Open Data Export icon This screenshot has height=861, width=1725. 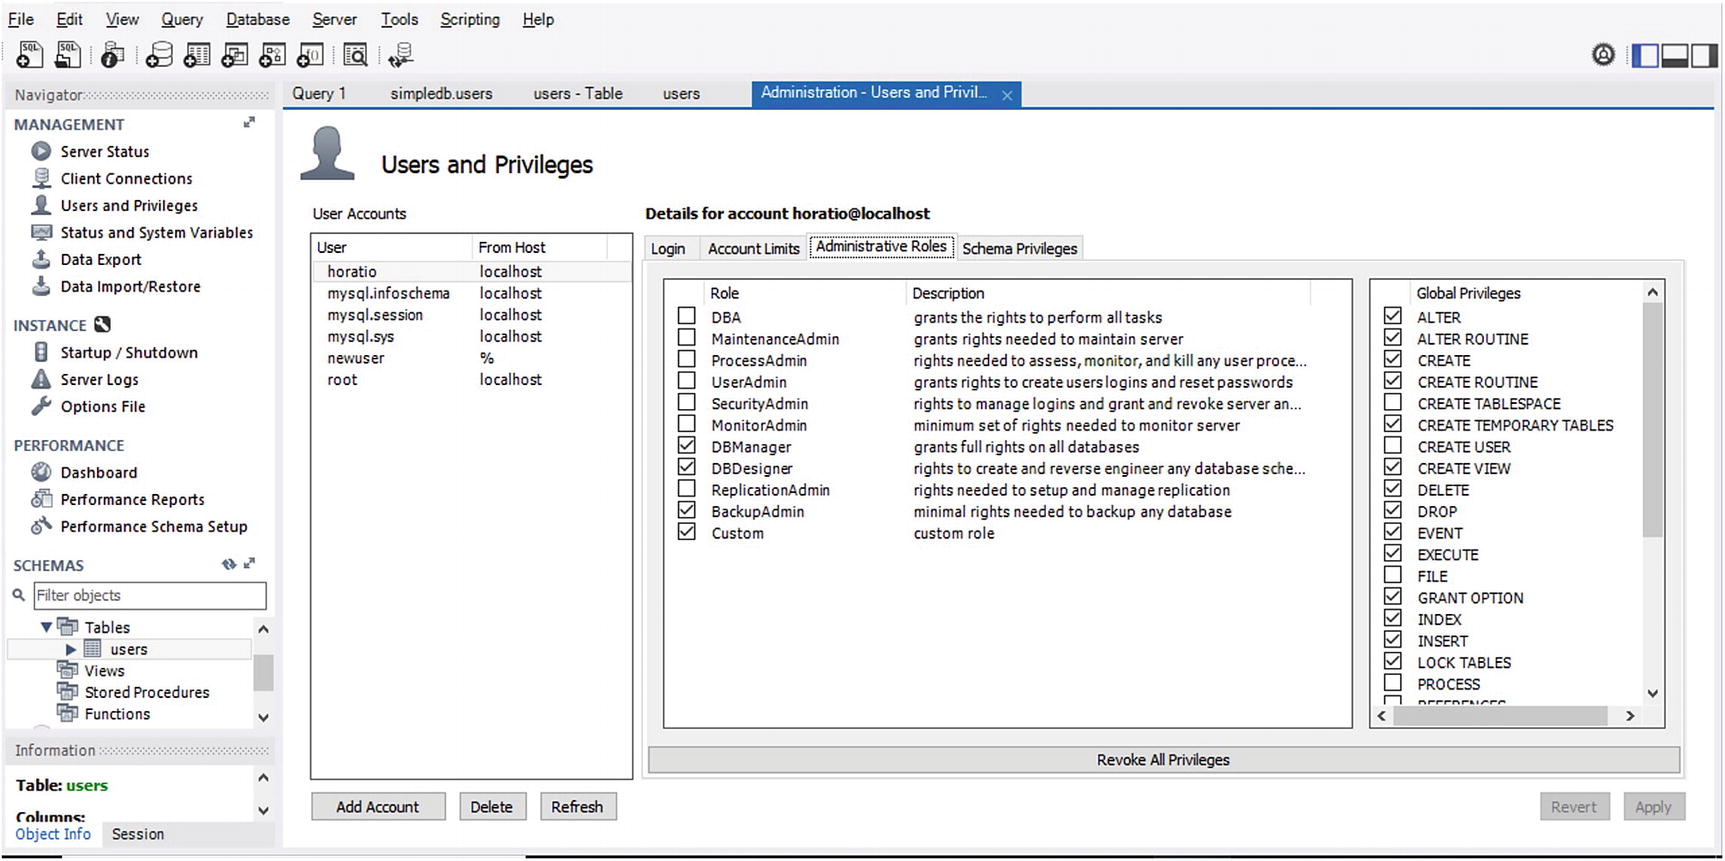click(x=41, y=259)
